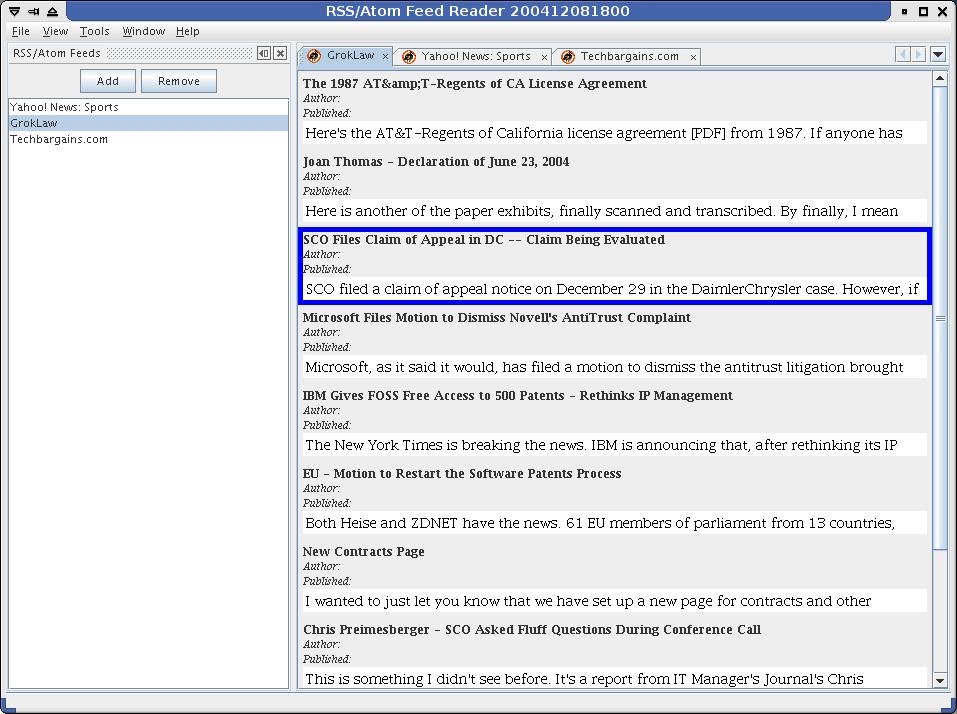The width and height of the screenshot is (957, 714).
Task: Show the next tabs with the right arrow
Action: 919,54
